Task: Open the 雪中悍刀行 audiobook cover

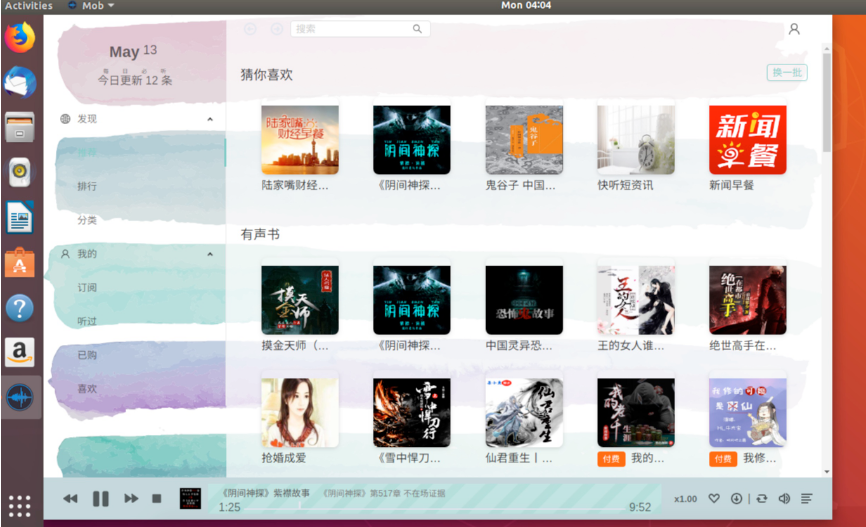Action: [x=411, y=413]
